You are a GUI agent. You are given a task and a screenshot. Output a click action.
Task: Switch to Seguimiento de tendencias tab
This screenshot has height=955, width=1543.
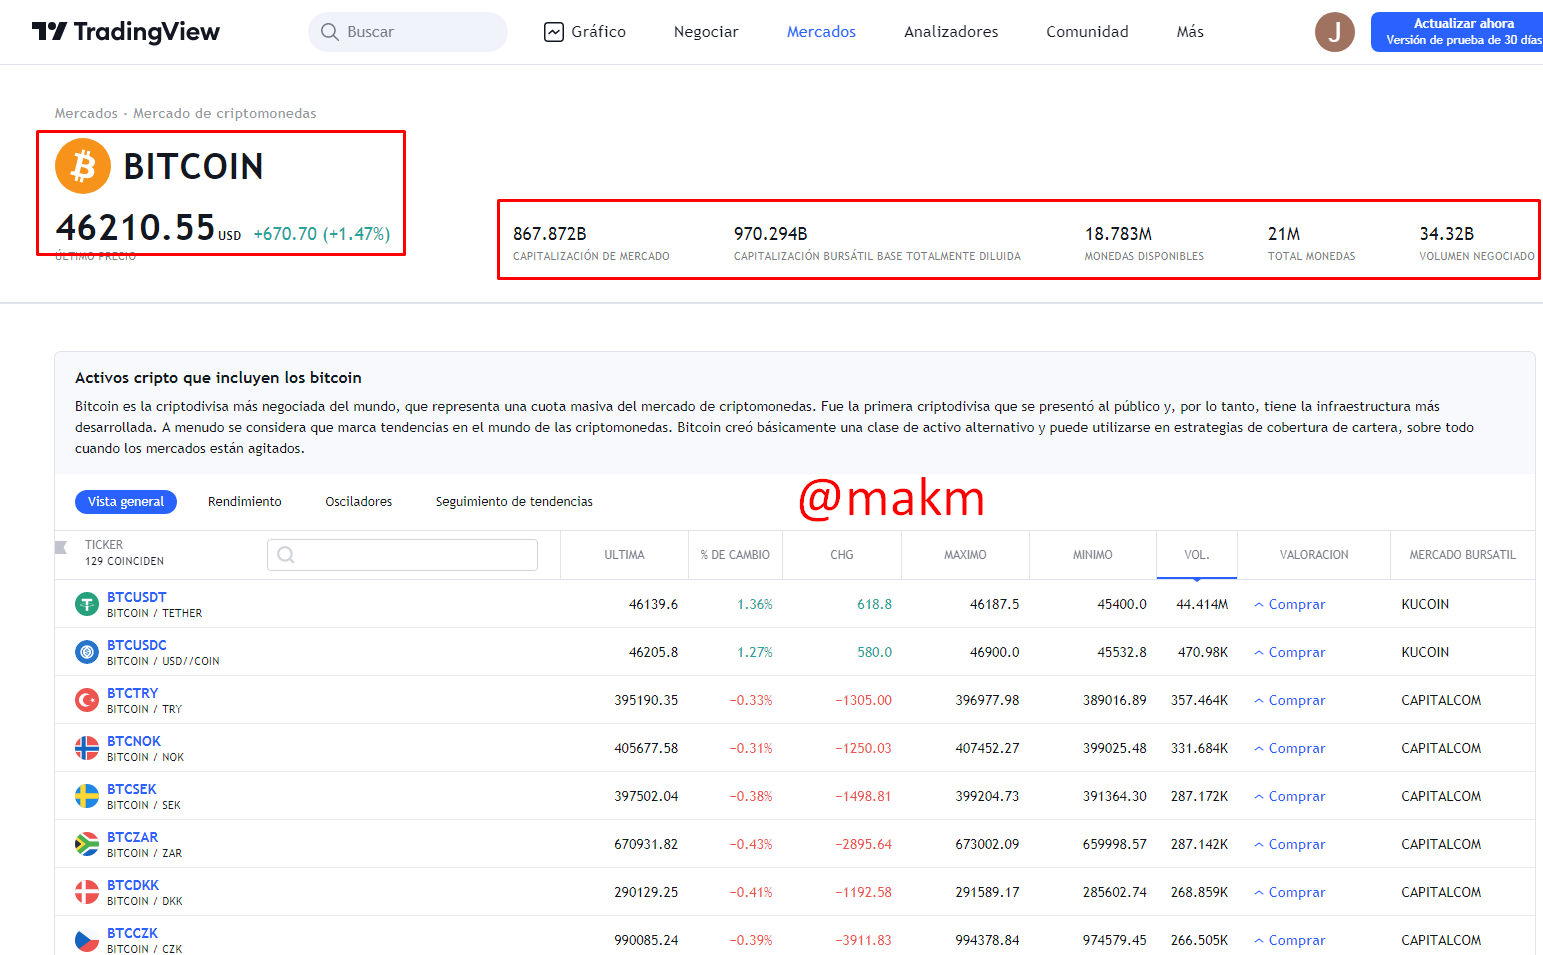[514, 502]
